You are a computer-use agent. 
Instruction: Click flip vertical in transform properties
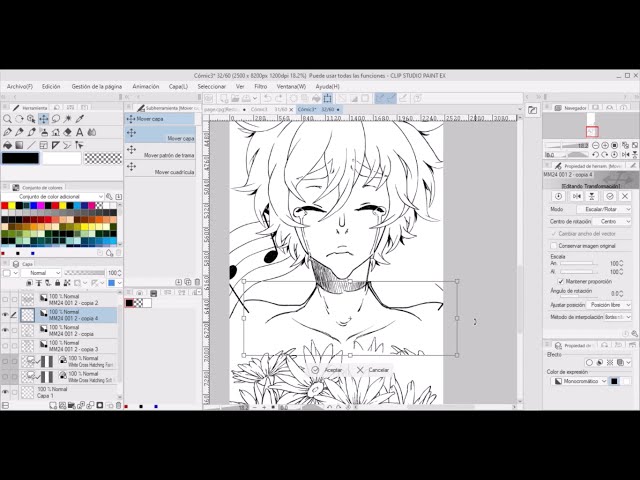pos(592,196)
